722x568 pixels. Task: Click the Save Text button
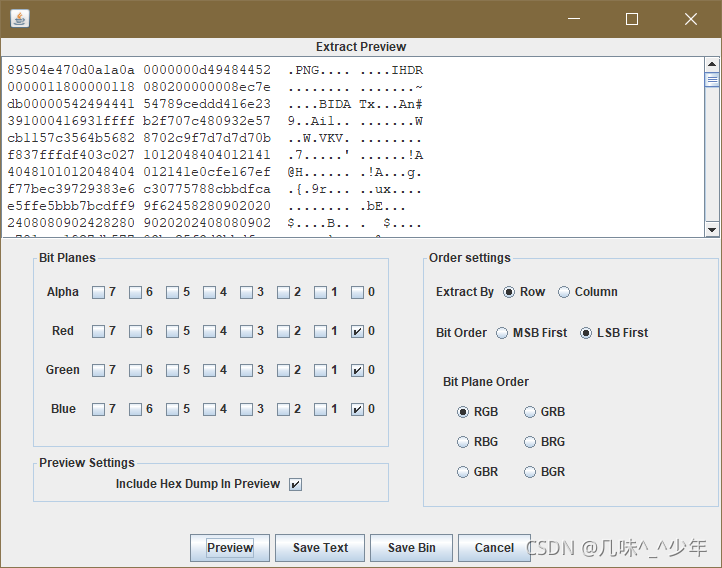pyautogui.click(x=320, y=548)
